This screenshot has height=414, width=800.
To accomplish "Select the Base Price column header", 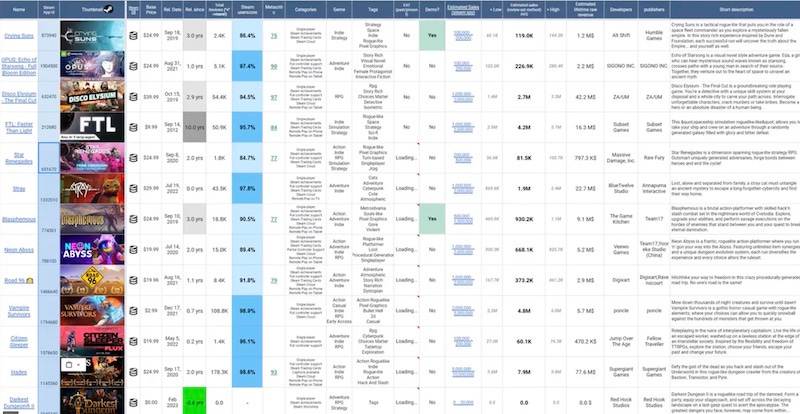I will pyautogui.click(x=151, y=9).
